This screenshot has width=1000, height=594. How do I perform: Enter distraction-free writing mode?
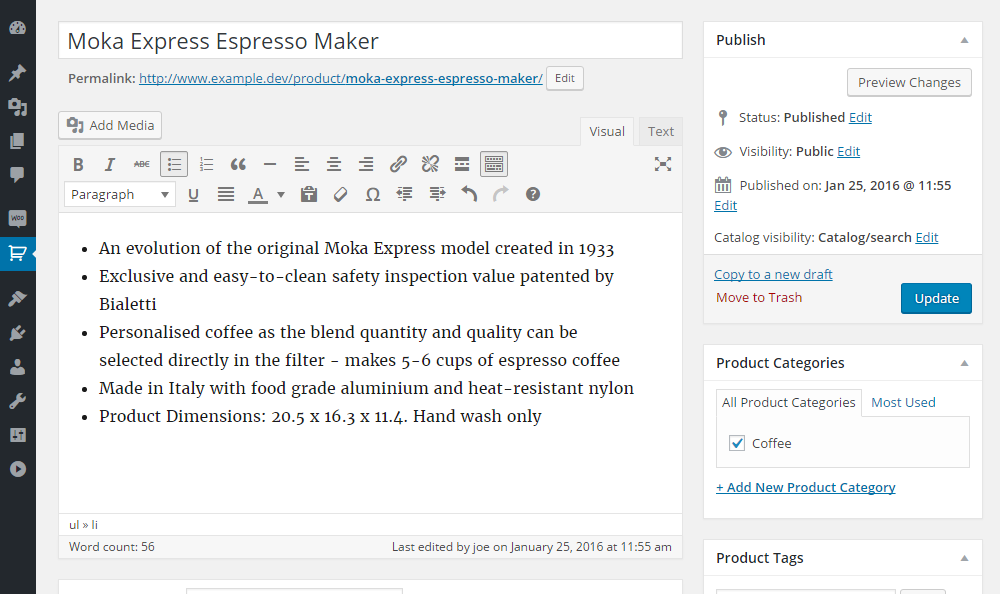coord(662,163)
